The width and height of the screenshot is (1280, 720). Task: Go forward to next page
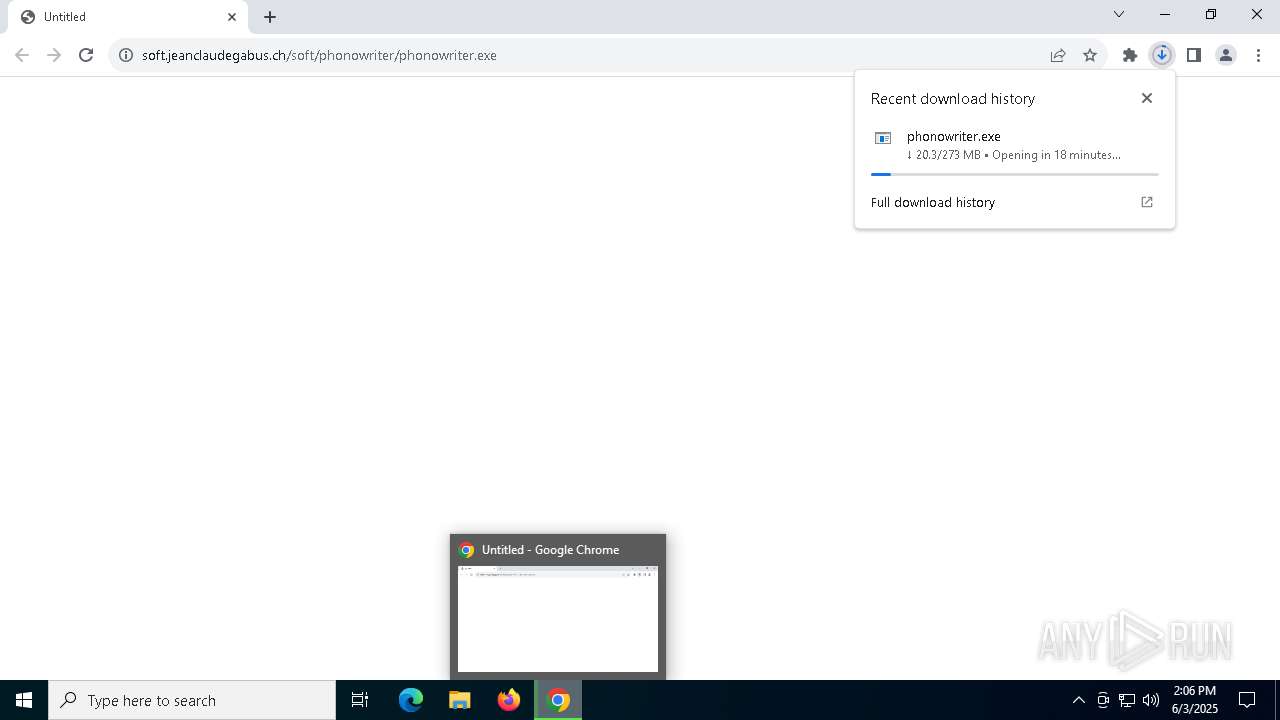tap(54, 55)
